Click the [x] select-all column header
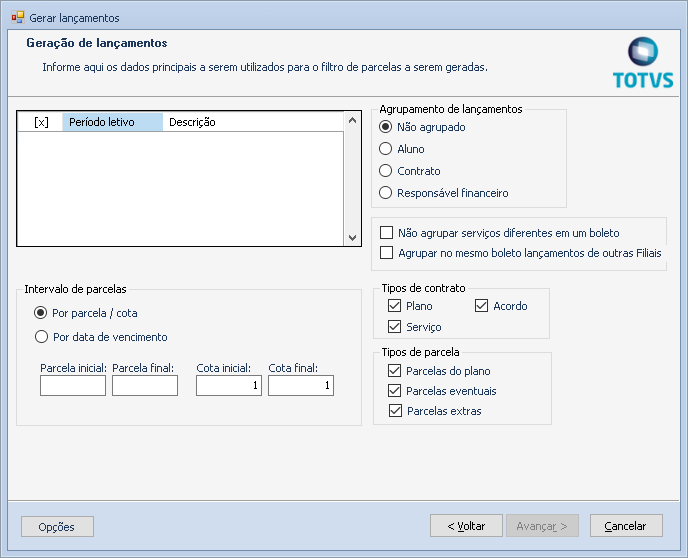This screenshot has width=688, height=558. tap(41, 122)
